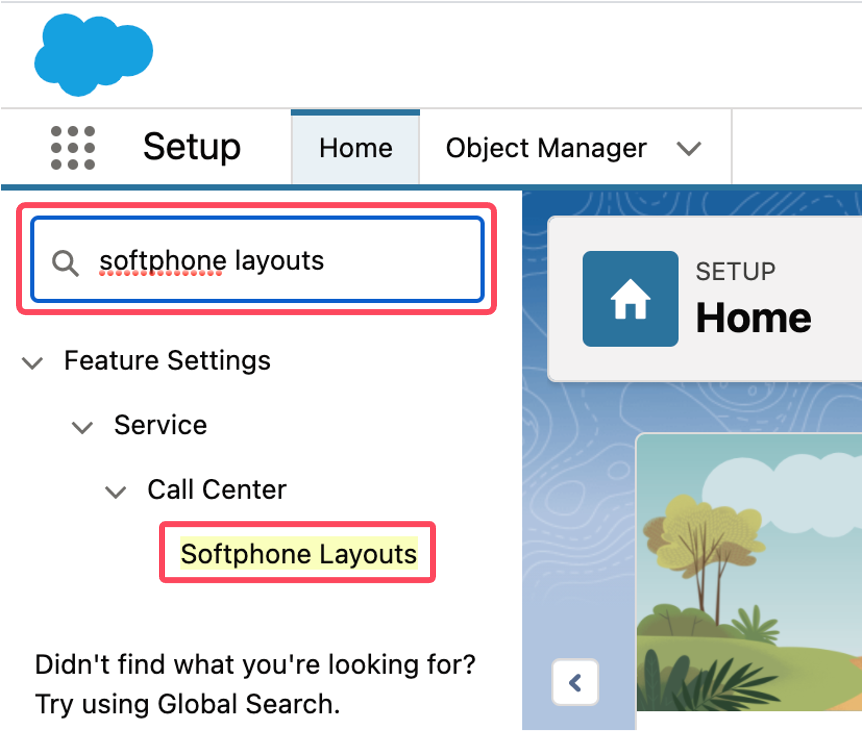Collapse the Call Center chevron
The image size is (862, 731).
point(115,491)
